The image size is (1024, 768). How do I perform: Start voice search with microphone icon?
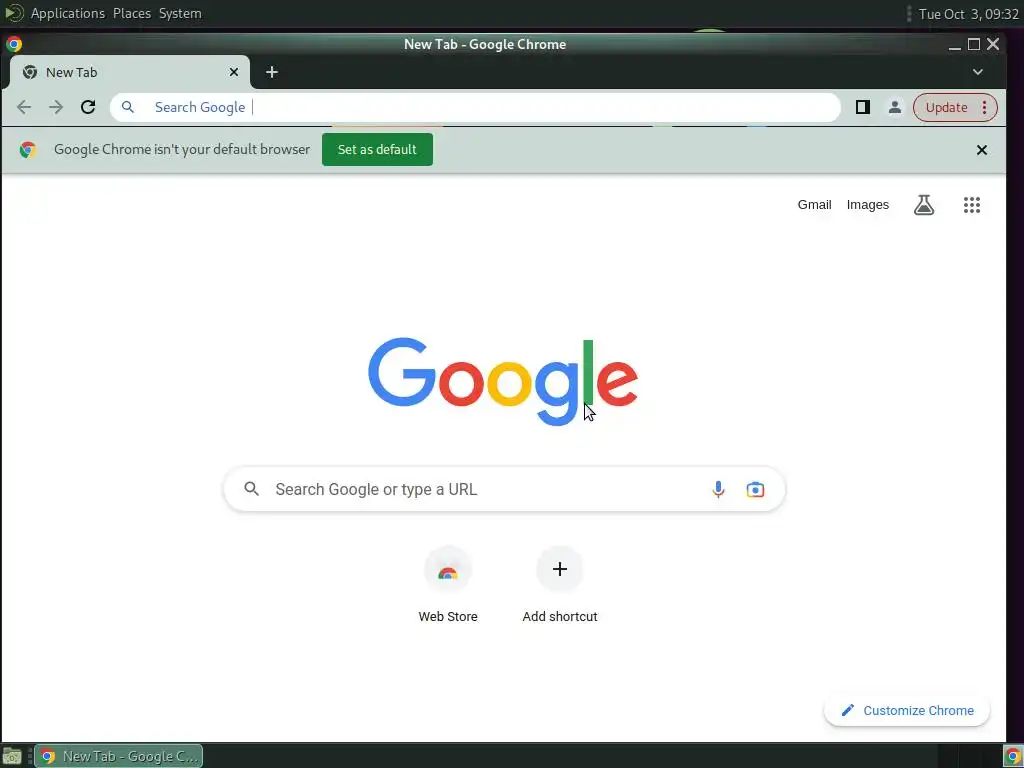pyautogui.click(x=718, y=489)
